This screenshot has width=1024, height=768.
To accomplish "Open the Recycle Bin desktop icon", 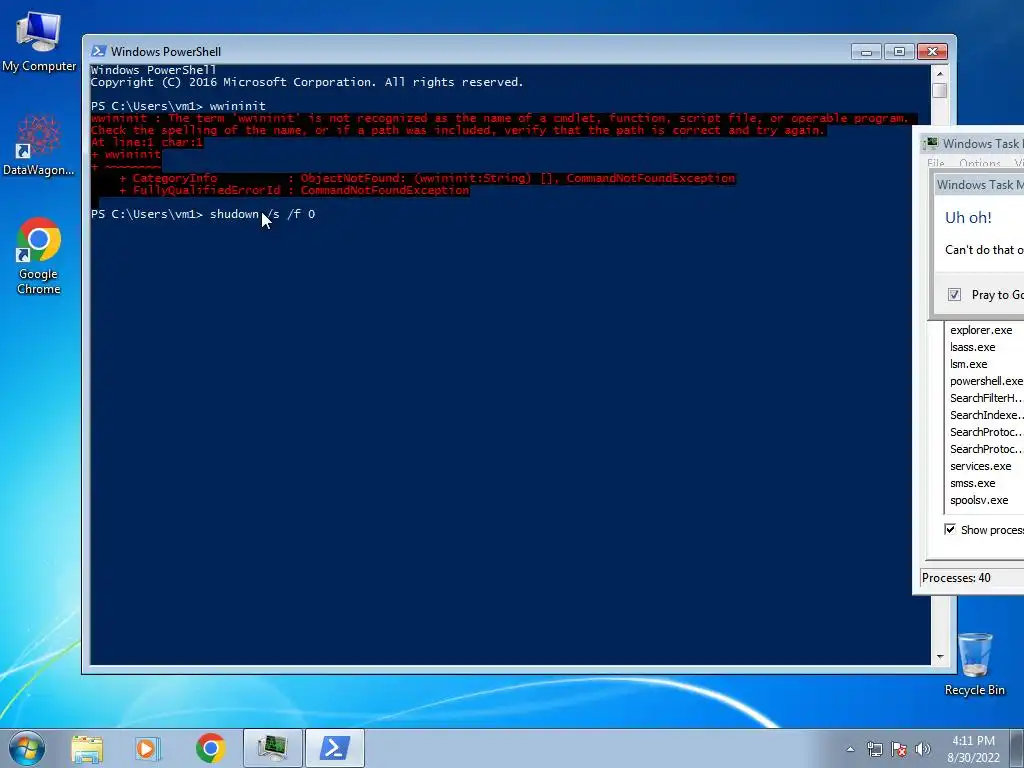I will coord(974,664).
